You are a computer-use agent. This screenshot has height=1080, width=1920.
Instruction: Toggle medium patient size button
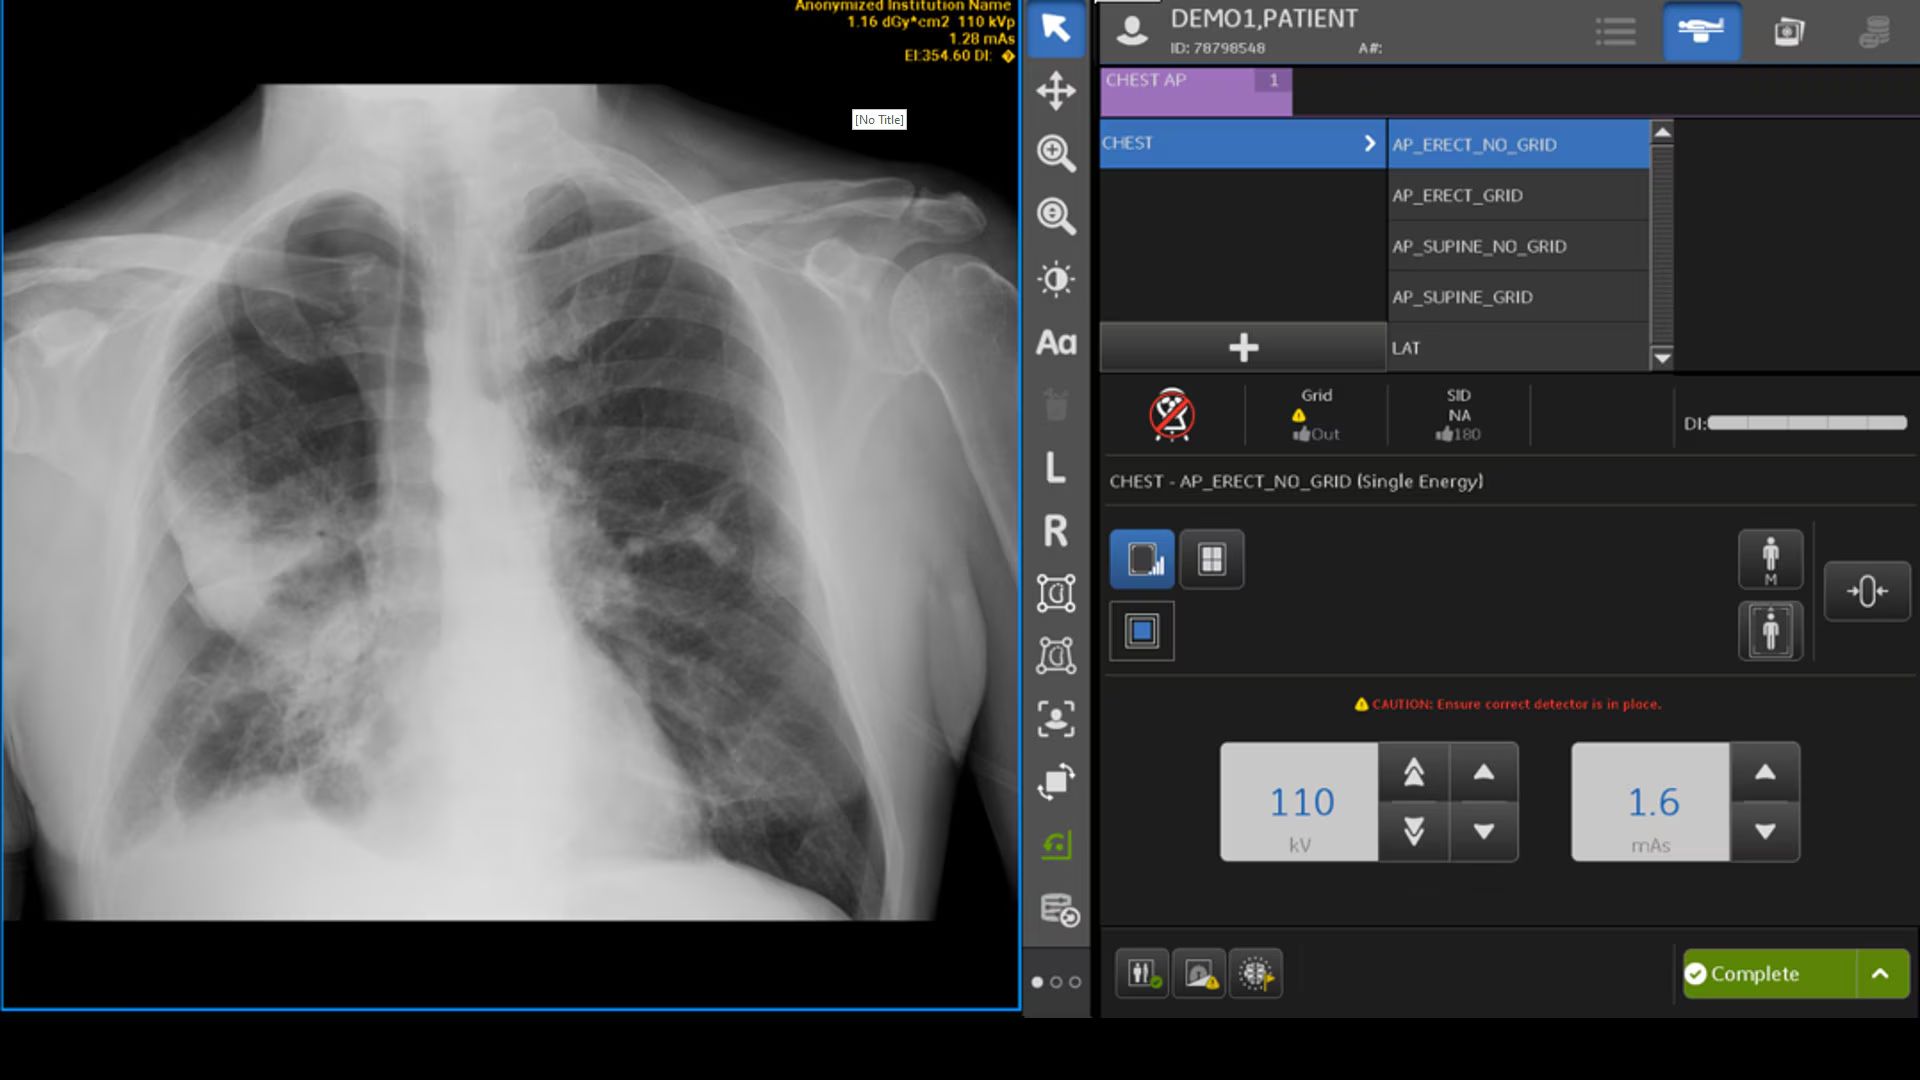[1770, 559]
